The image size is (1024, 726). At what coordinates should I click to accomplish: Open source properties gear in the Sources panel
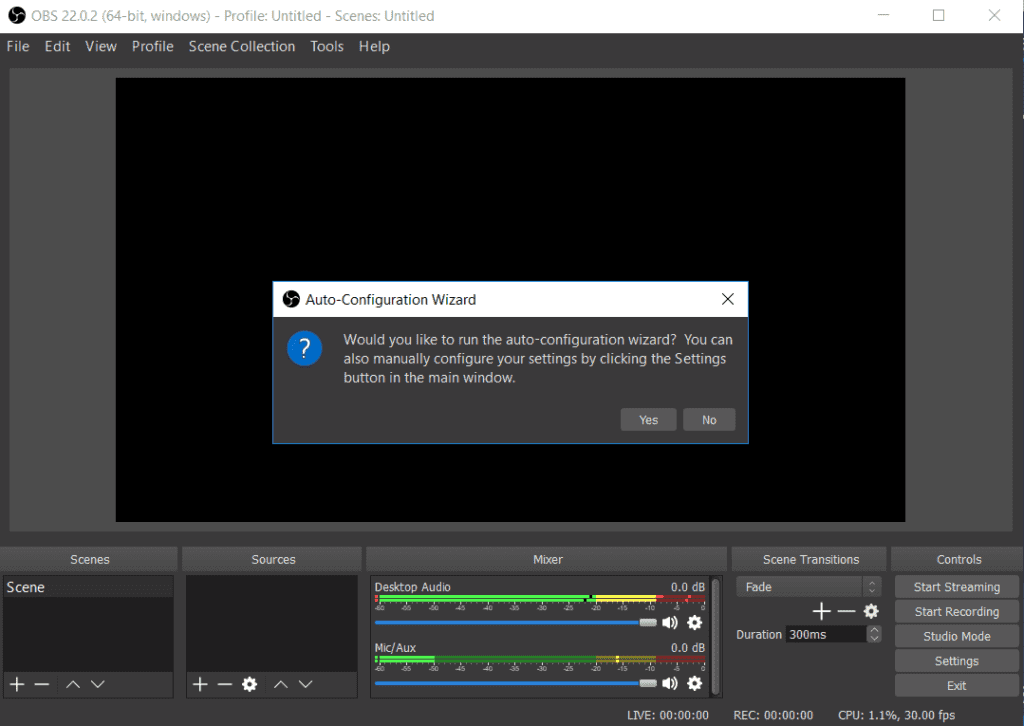(250, 684)
